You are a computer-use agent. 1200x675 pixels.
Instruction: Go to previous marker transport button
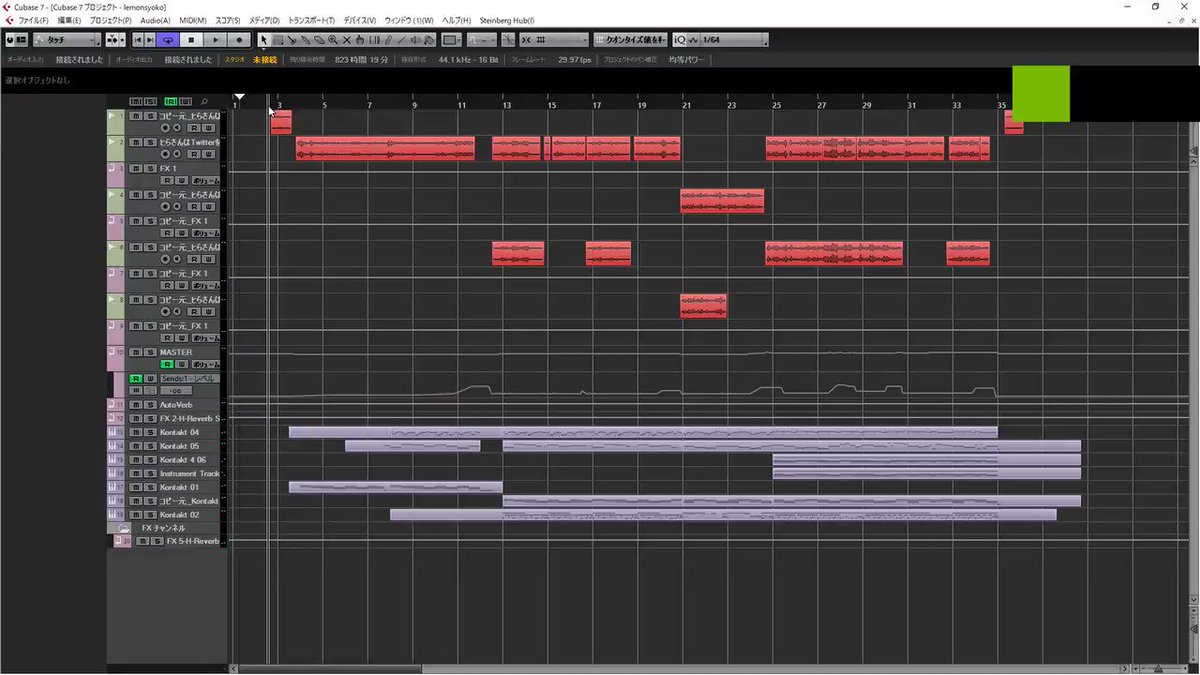tap(138, 40)
